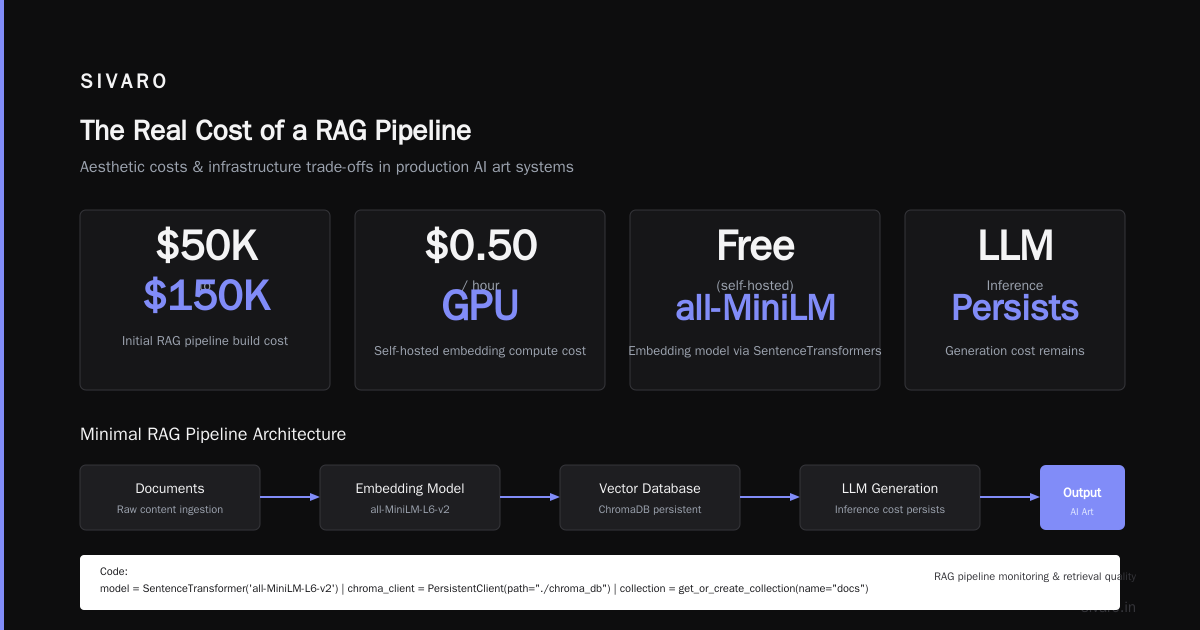Image resolution: width=1200 pixels, height=630 pixels.
Task: Select the $50K build cost card
Action: (205, 300)
